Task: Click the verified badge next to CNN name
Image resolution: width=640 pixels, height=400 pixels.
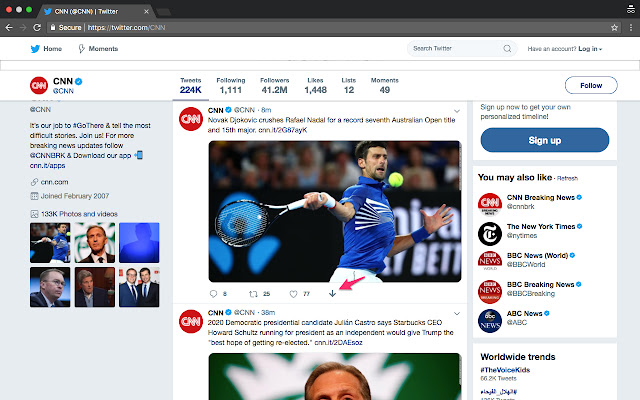Action: [79, 81]
